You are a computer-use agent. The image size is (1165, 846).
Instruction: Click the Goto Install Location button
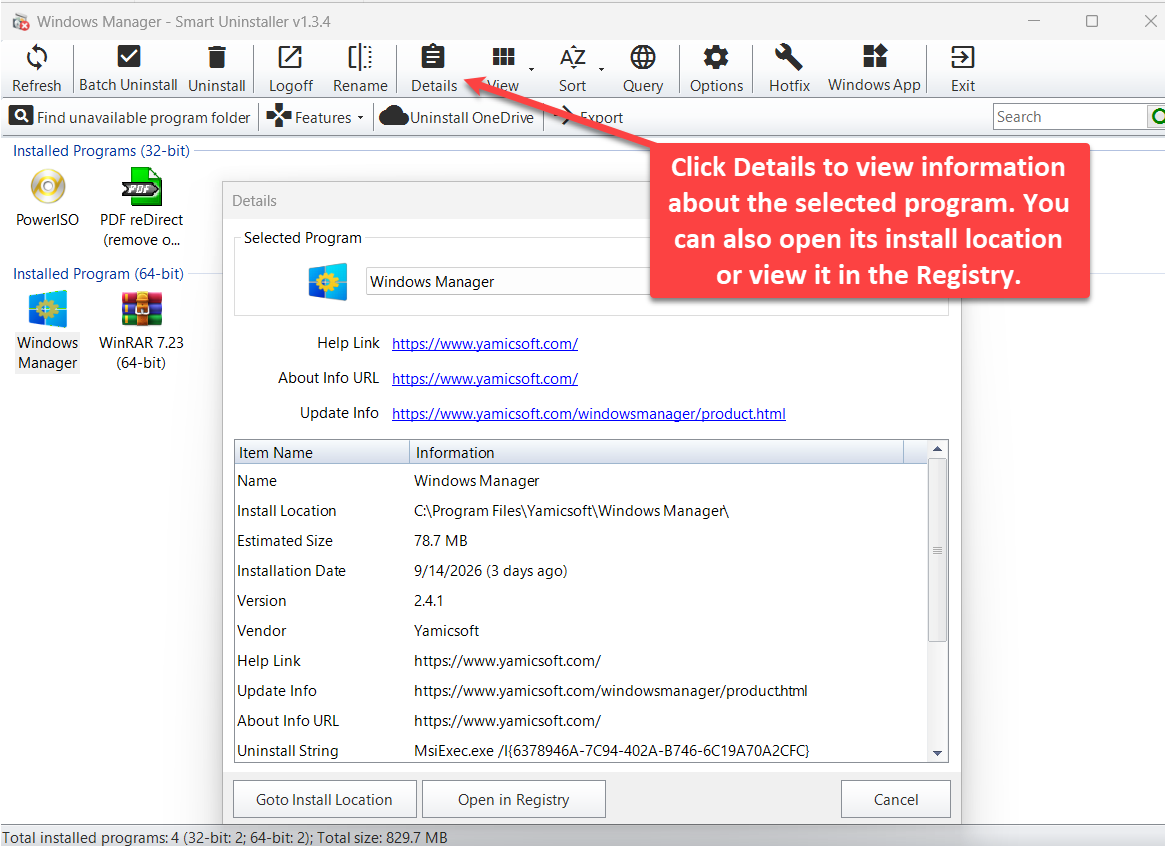tap(325, 799)
